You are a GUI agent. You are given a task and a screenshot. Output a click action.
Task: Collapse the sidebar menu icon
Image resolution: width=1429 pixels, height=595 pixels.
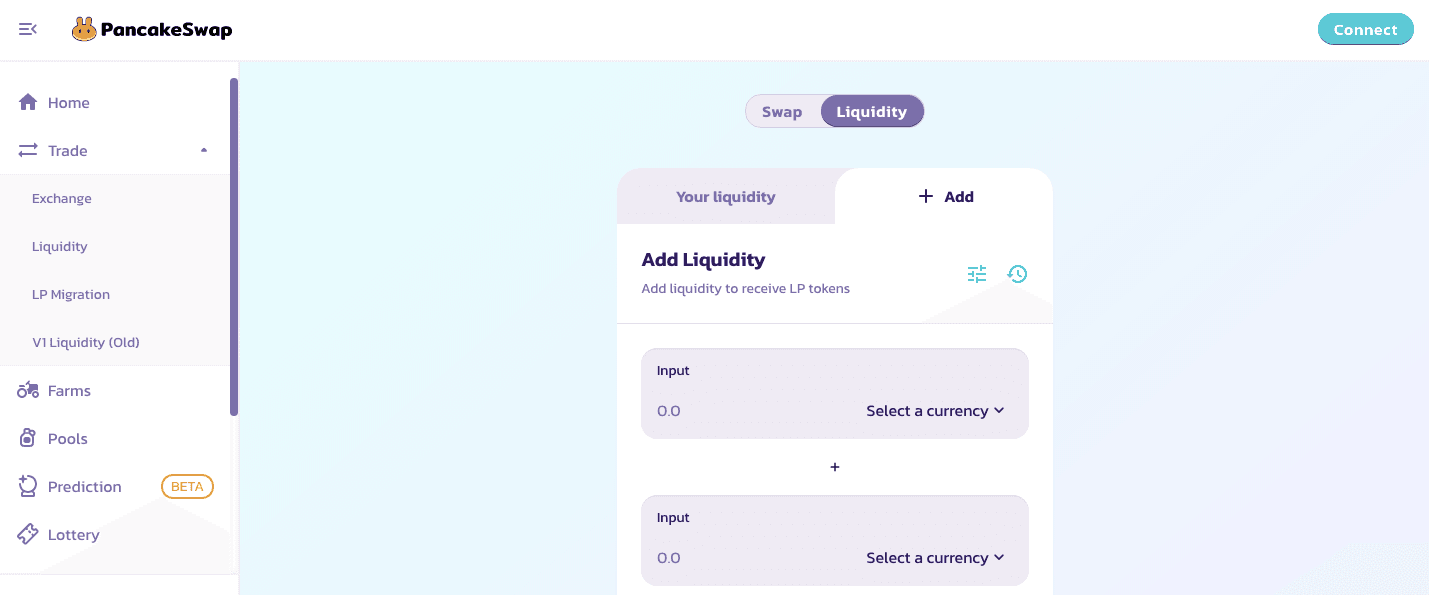(28, 30)
